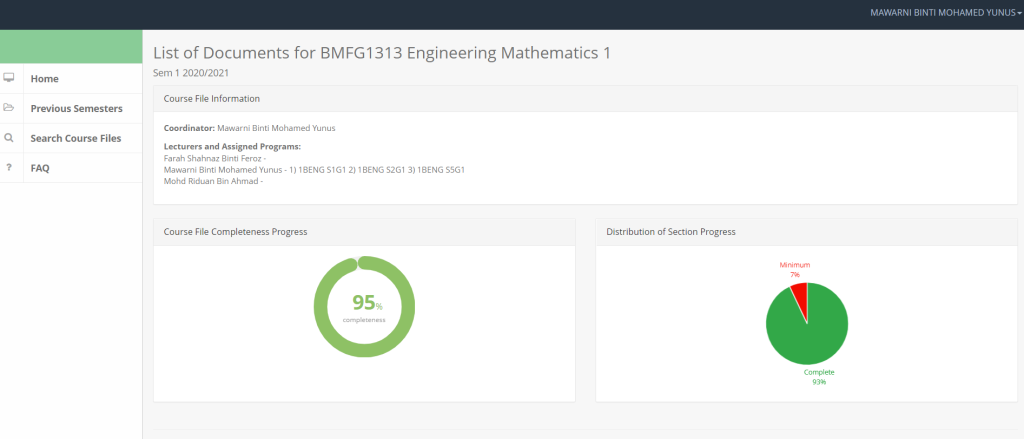Image resolution: width=1024 pixels, height=439 pixels.
Task: Click the Minimum 7% chart label
Action: [795, 269]
